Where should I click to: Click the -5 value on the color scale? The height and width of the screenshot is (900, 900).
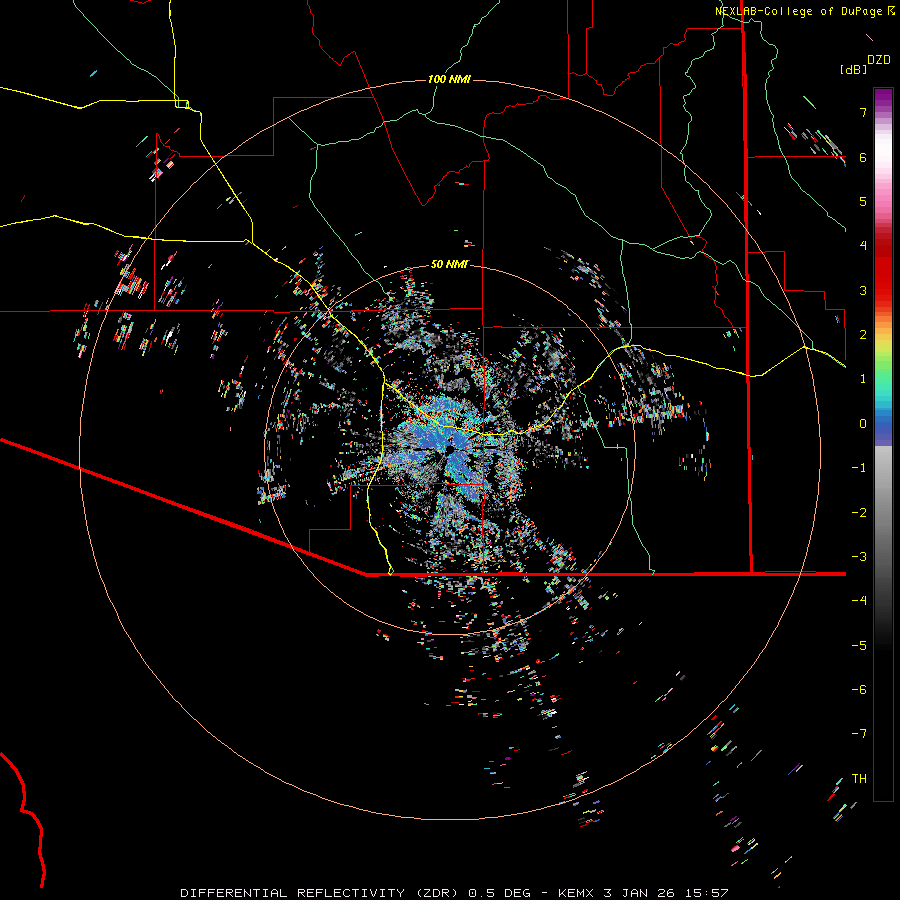click(x=859, y=646)
